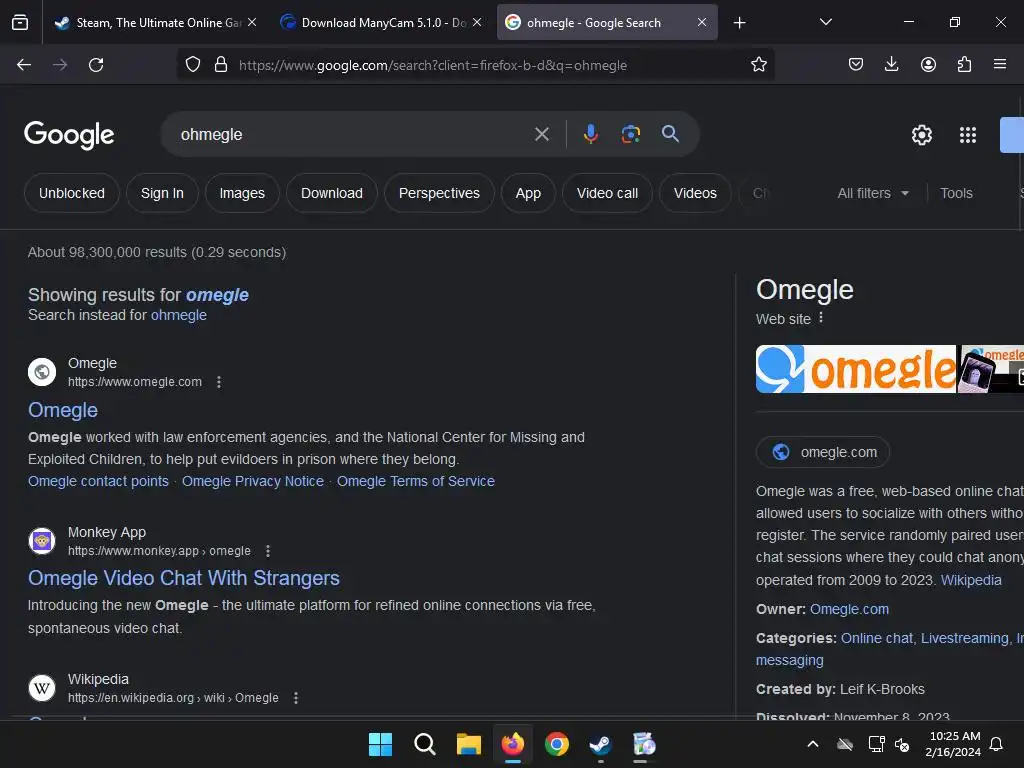
Task: Open options for Monkey App result
Action: click(x=268, y=551)
